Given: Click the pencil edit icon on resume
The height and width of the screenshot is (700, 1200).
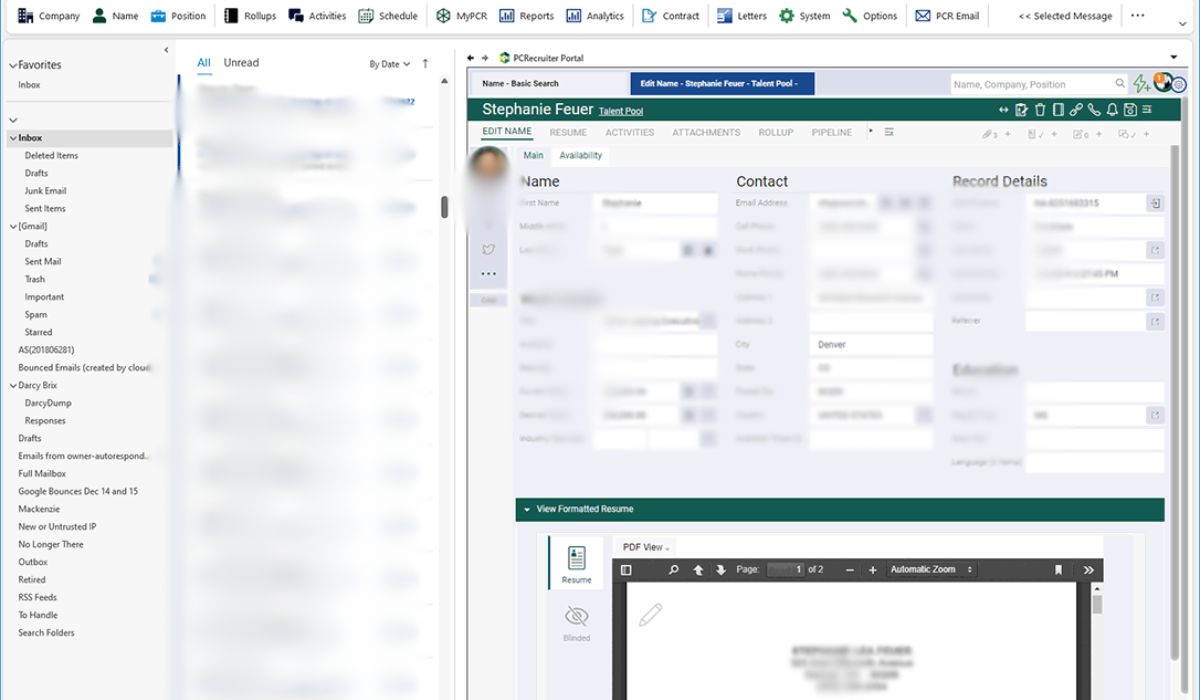Looking at the screenshot, I should point(650,615).
